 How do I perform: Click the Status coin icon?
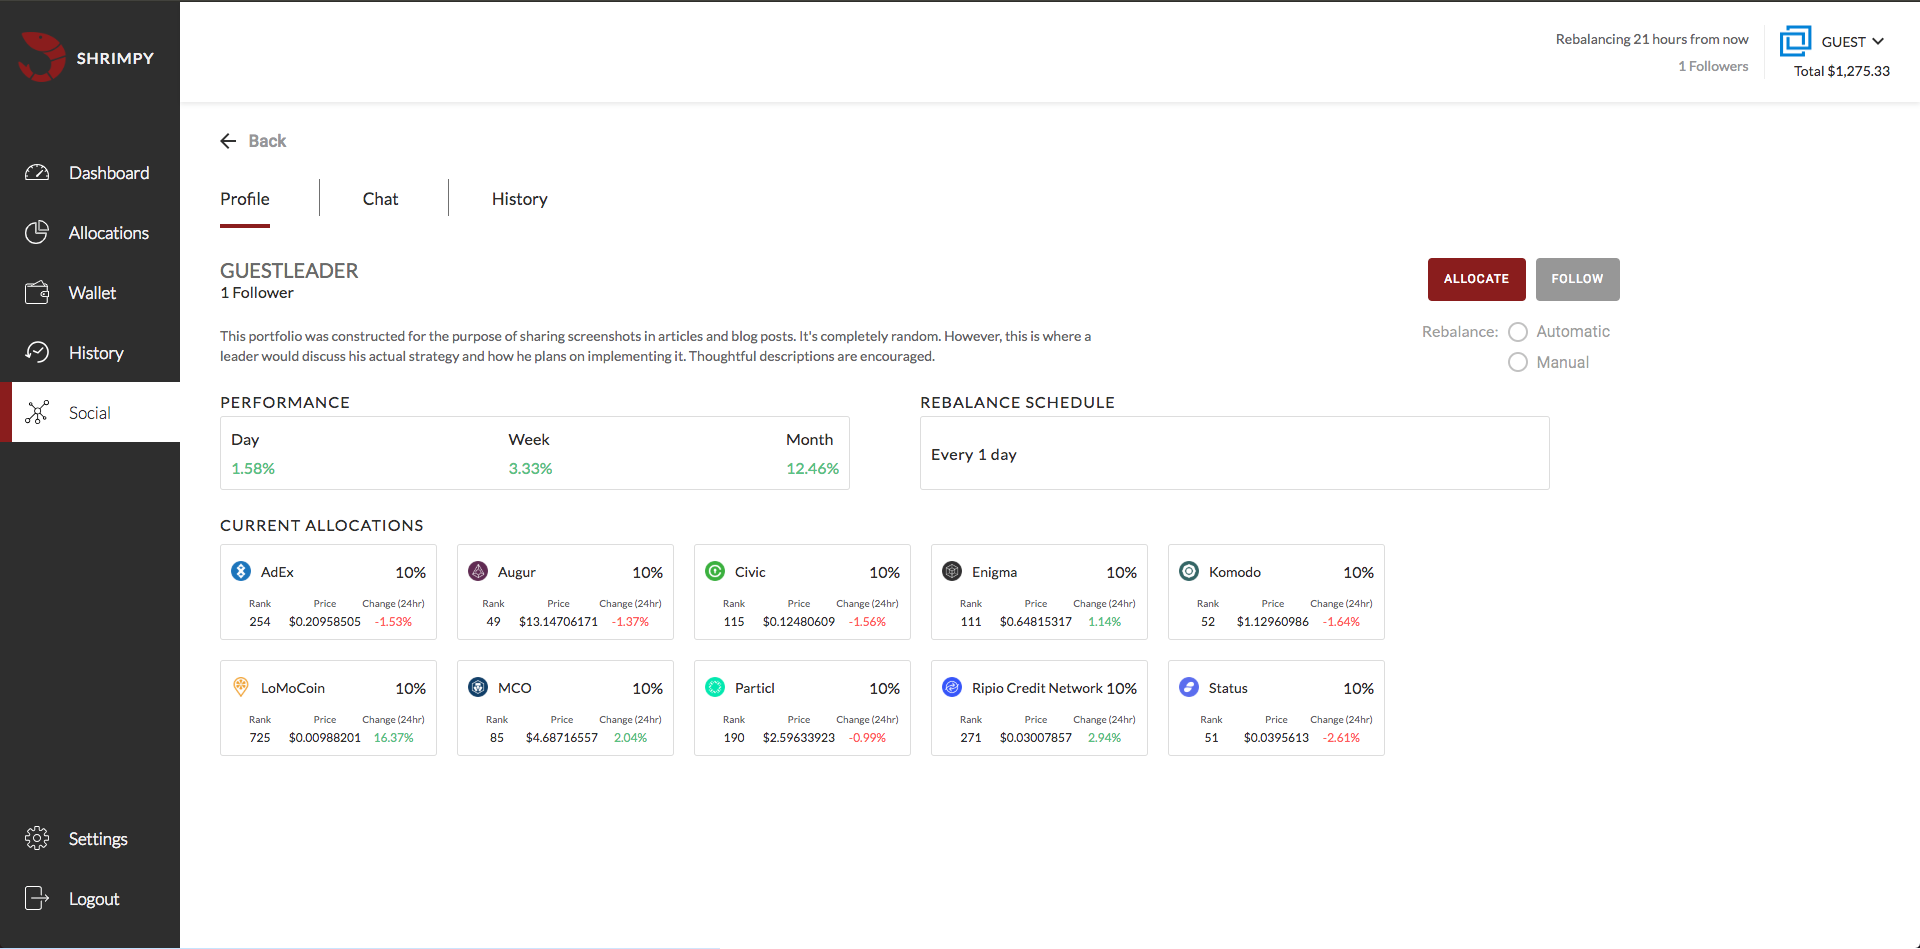(1188, 687)
